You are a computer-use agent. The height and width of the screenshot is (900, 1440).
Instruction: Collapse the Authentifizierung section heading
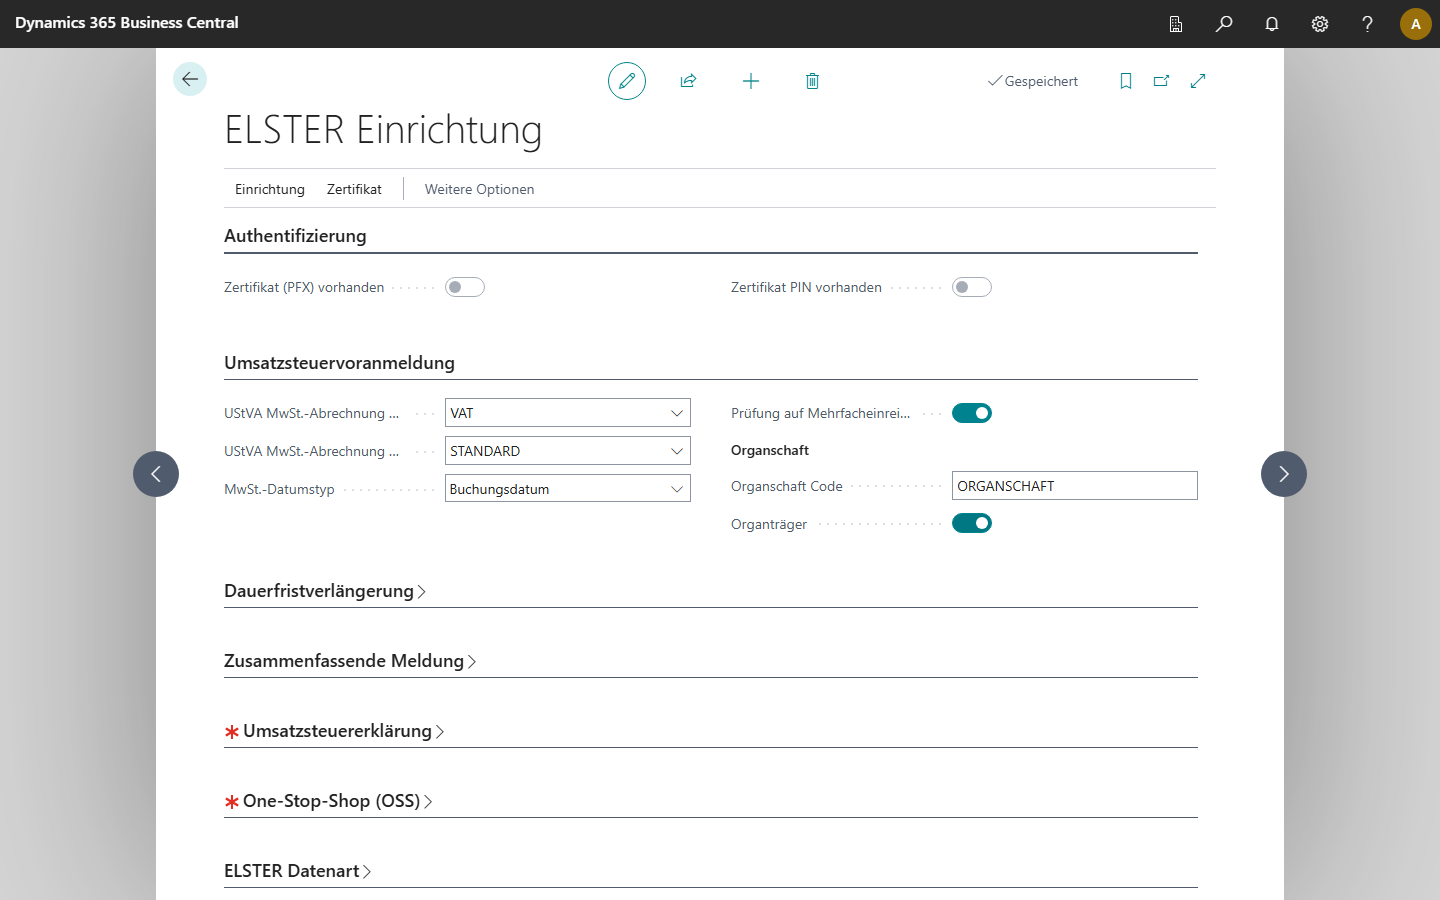[x=295, y=236]
